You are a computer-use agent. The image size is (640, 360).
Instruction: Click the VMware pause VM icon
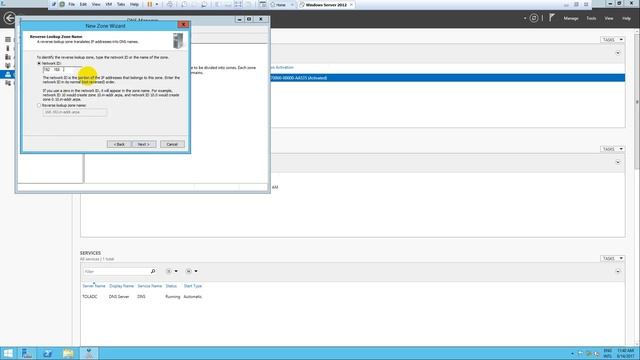[150, 4]
